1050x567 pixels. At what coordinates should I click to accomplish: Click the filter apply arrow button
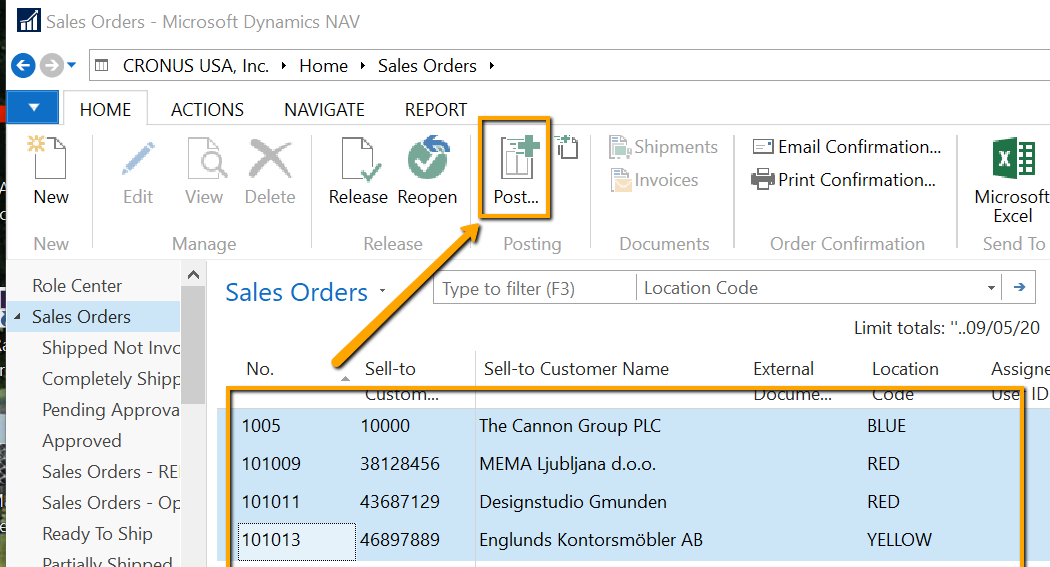1019,287
